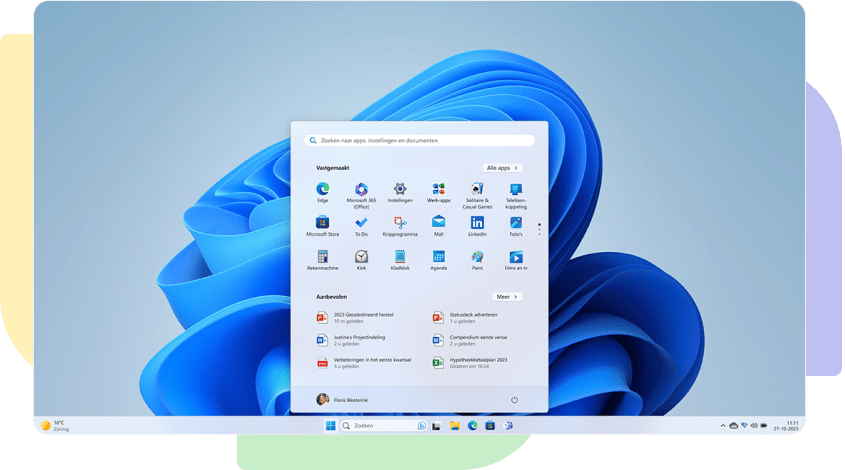
Task: Open Hypotheekbetaalplan 2023 spreadsheet
Action: pyautogui.click(x=470, y=363)
